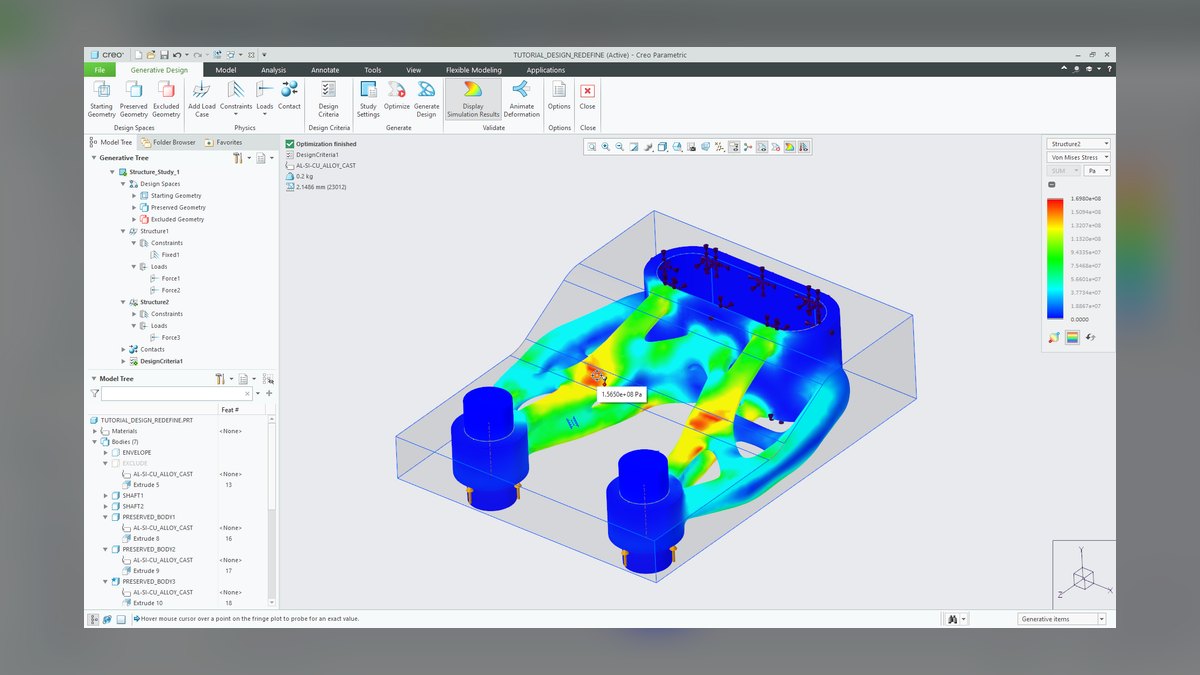This screenshot has height=675, width=1200.
Task: Click the Model Tree vertical scrollbar
Action: pos(272,510)
